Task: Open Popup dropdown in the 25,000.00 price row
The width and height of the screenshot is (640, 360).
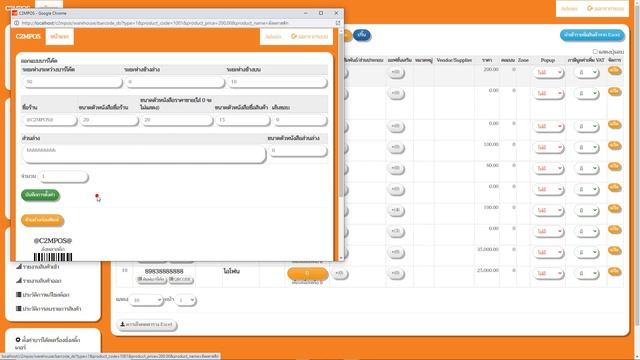Action: click(x=548, y=273)
